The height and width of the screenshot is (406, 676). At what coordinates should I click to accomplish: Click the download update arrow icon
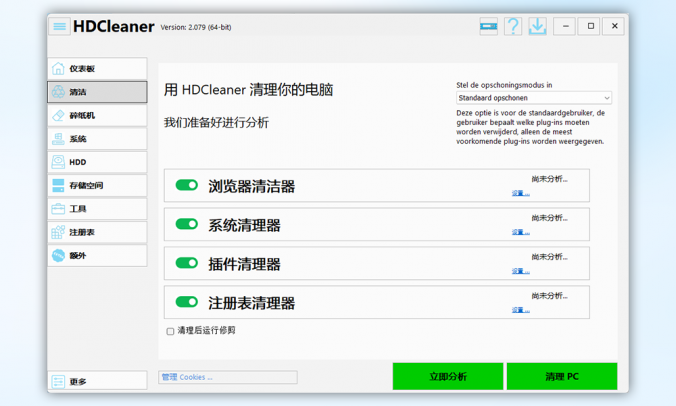pyautogui.click(x=538, y=27)
